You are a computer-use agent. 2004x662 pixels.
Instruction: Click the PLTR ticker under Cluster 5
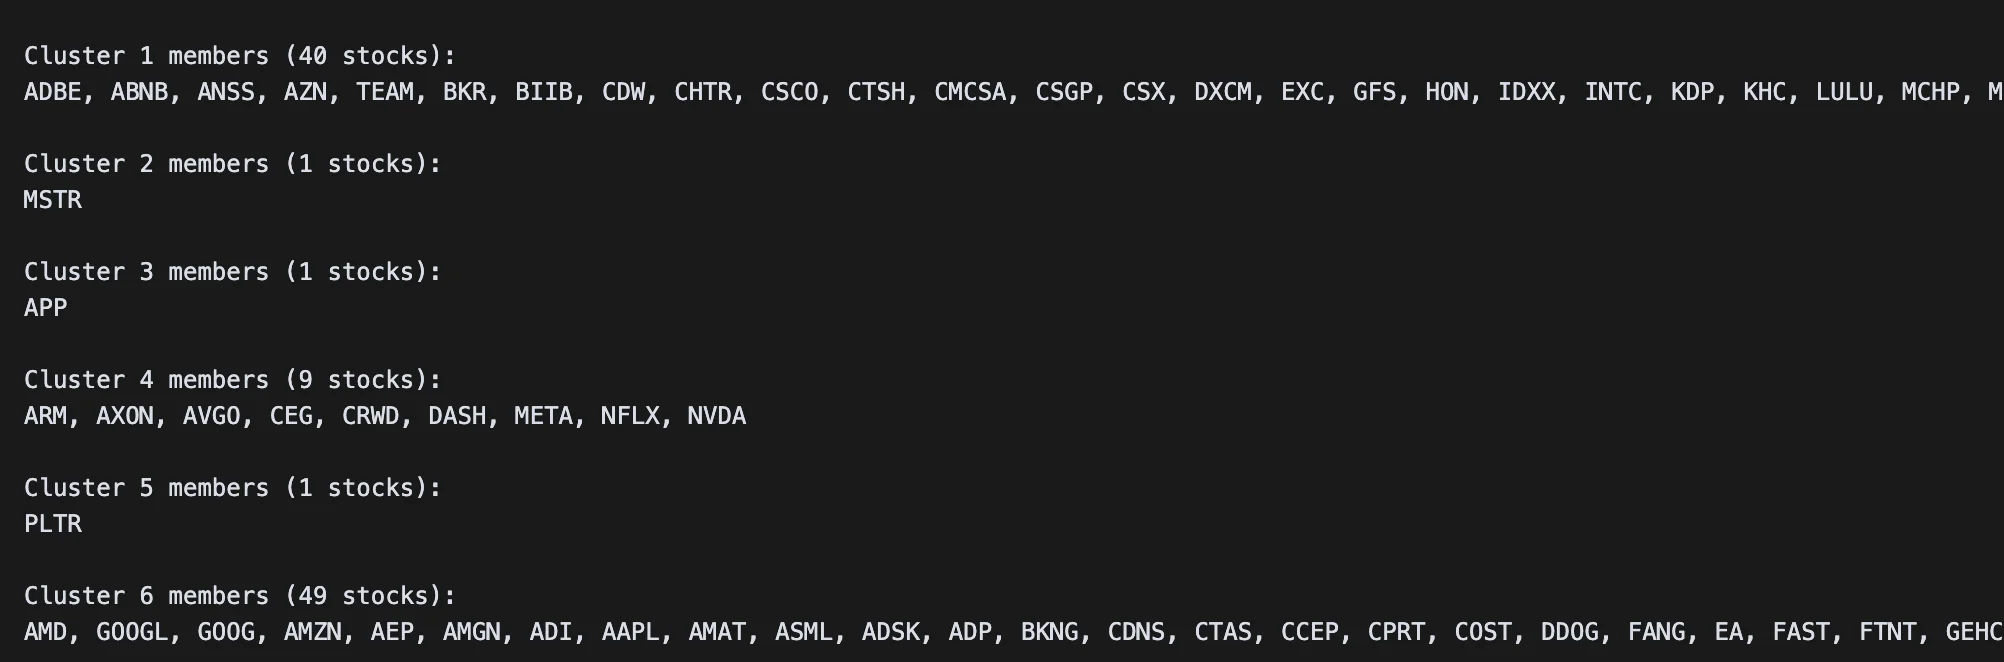53,524
